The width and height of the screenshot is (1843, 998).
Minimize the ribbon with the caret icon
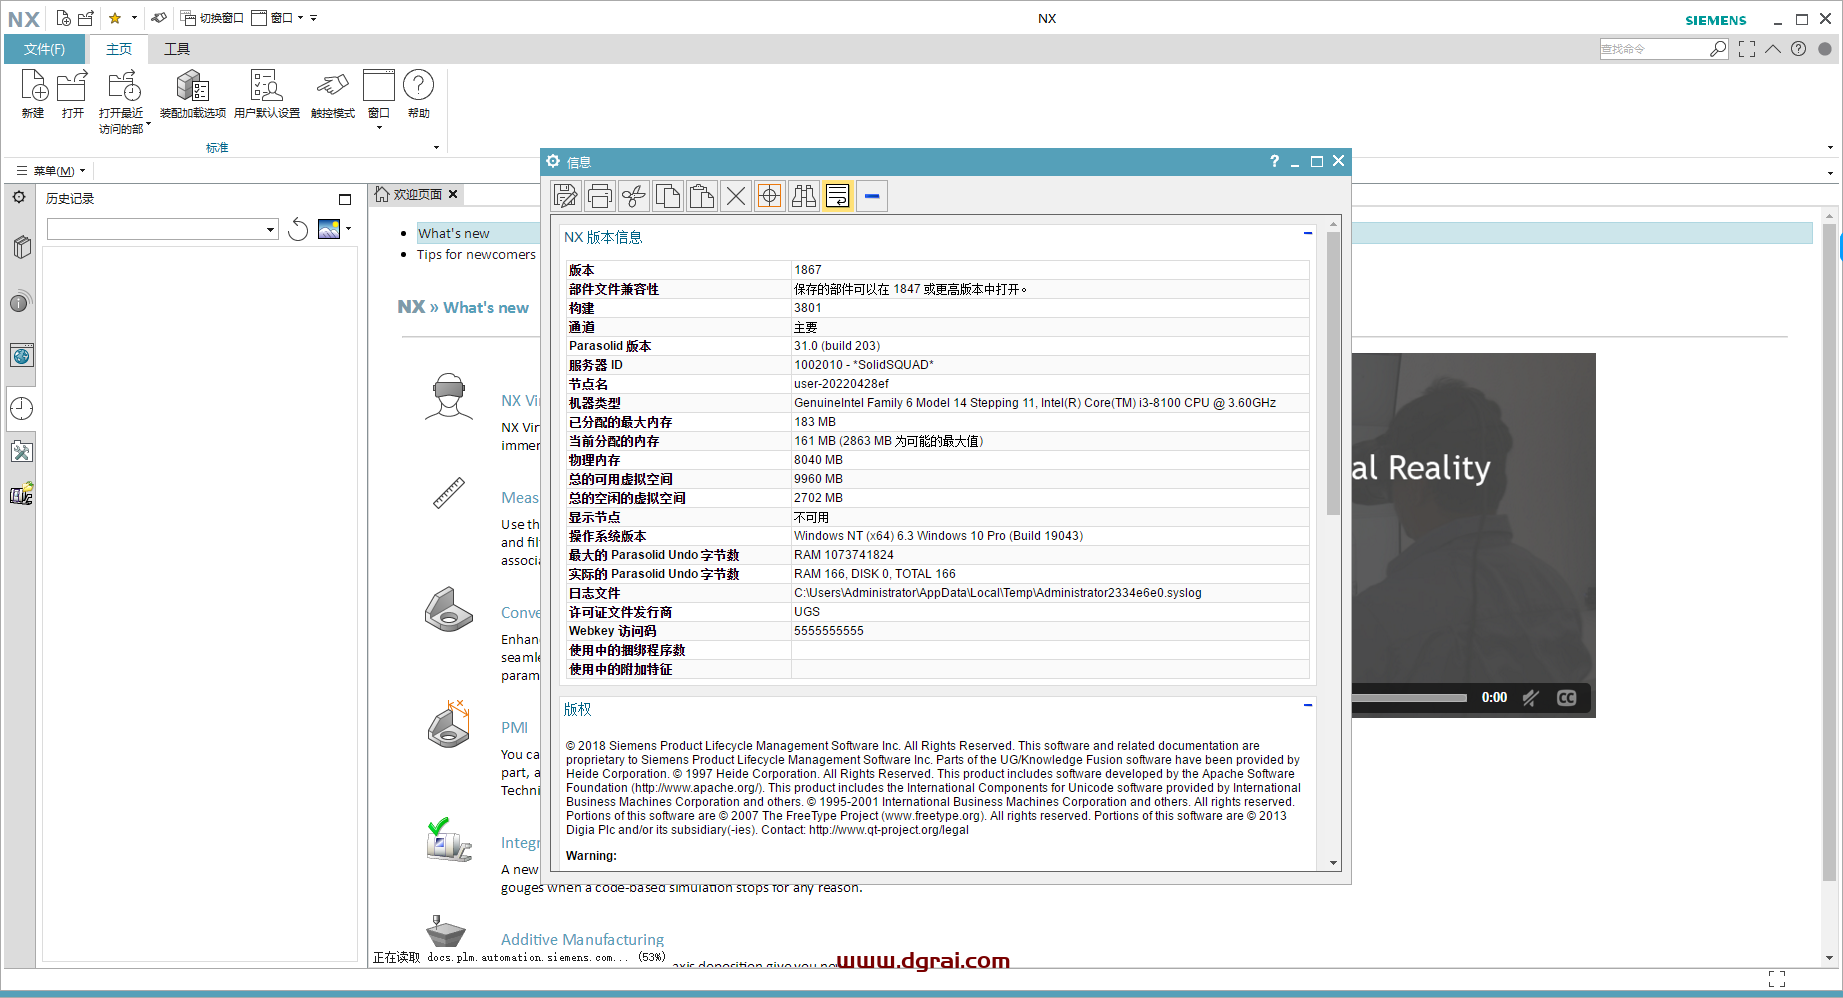pos(1773,49)
